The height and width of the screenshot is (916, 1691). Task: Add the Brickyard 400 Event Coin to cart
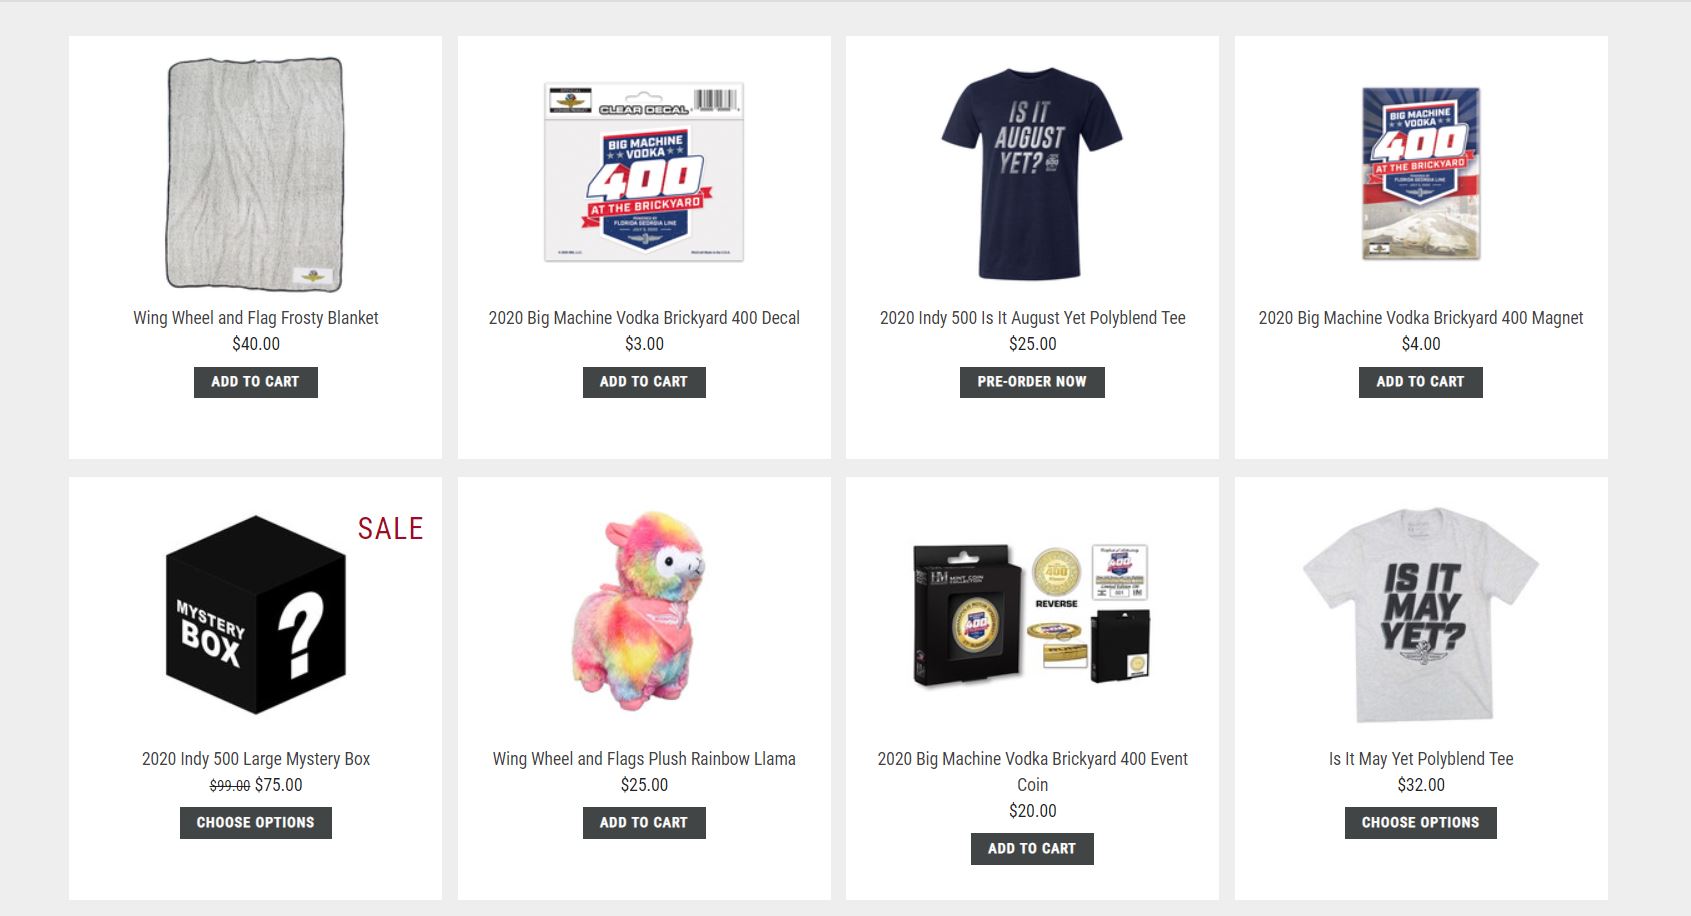1032,849
